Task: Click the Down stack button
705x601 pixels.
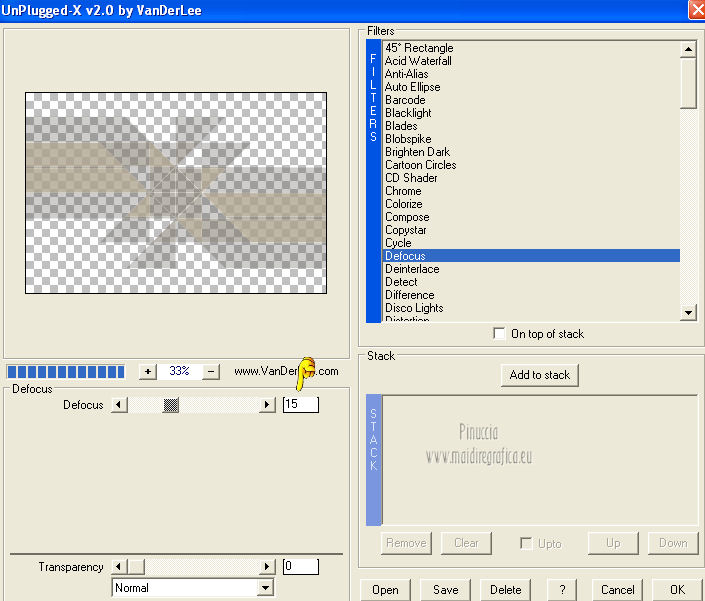Action: (673, 543)
